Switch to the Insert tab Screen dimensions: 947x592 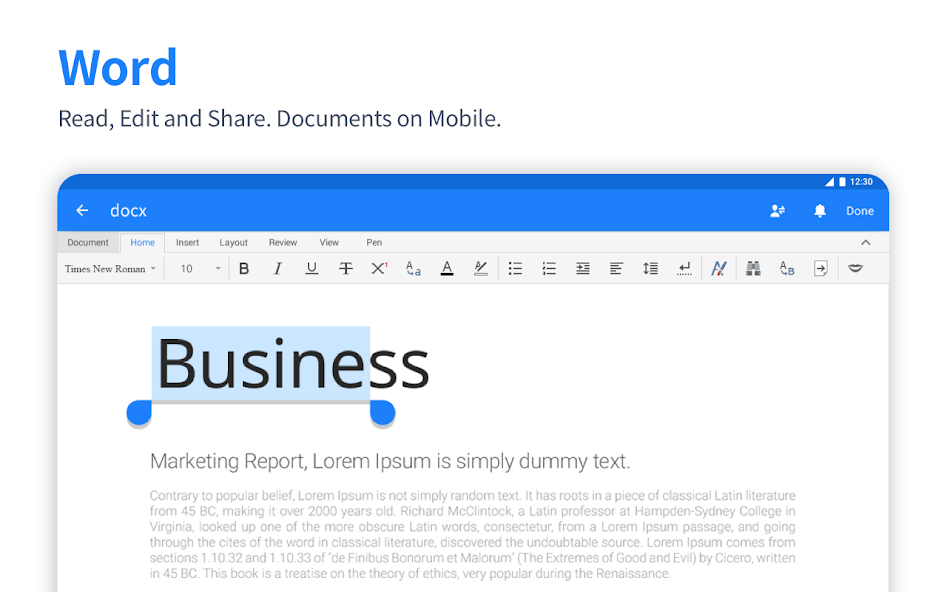click(187, 243)
